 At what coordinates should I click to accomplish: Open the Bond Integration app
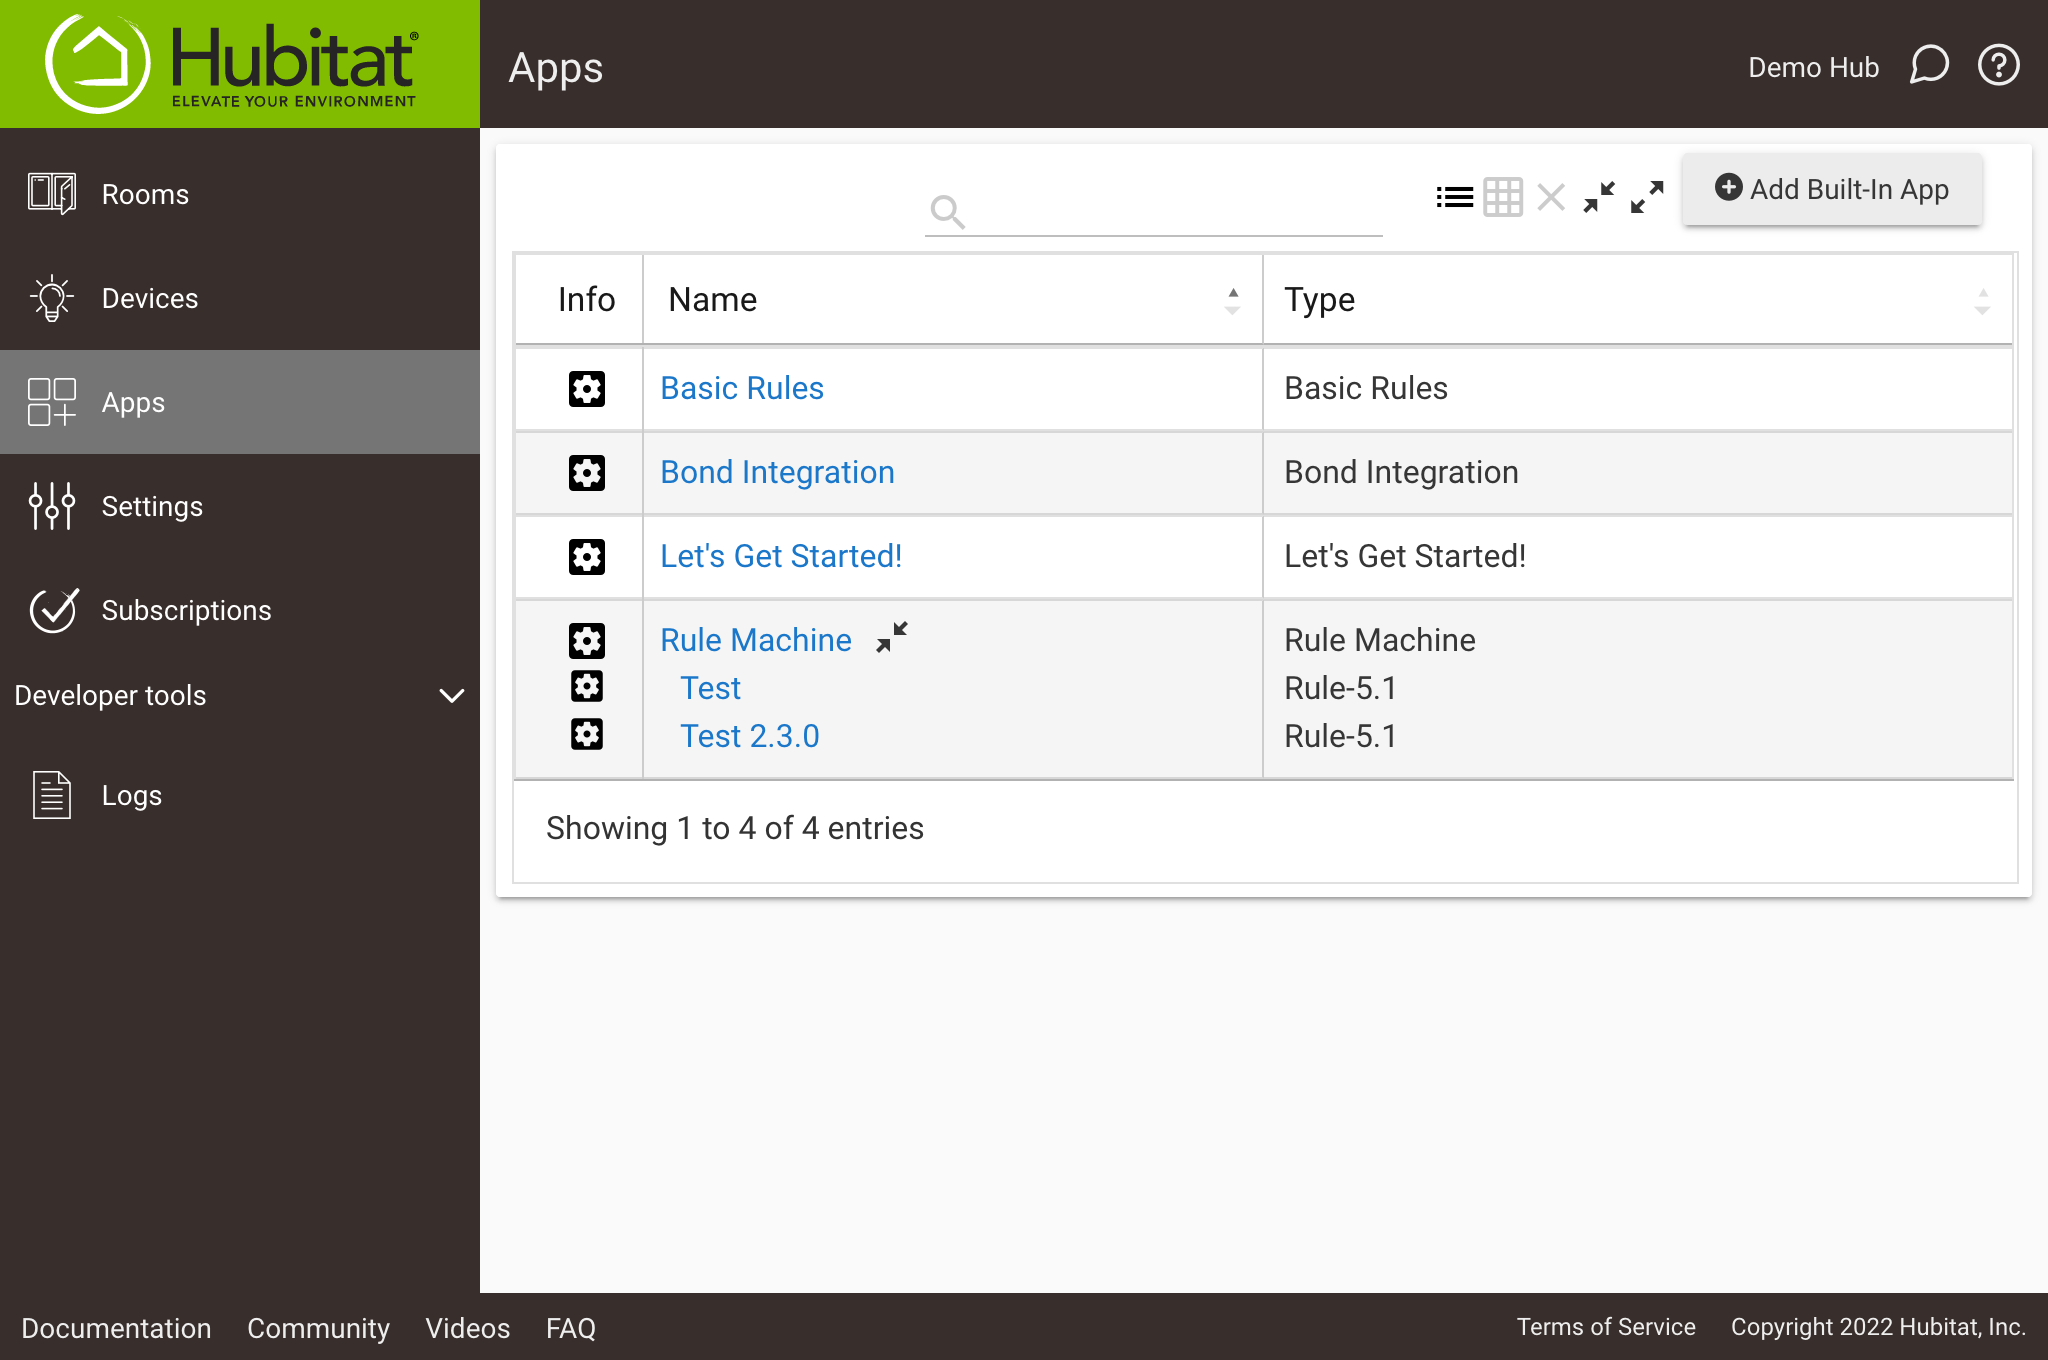pos(778,472)
